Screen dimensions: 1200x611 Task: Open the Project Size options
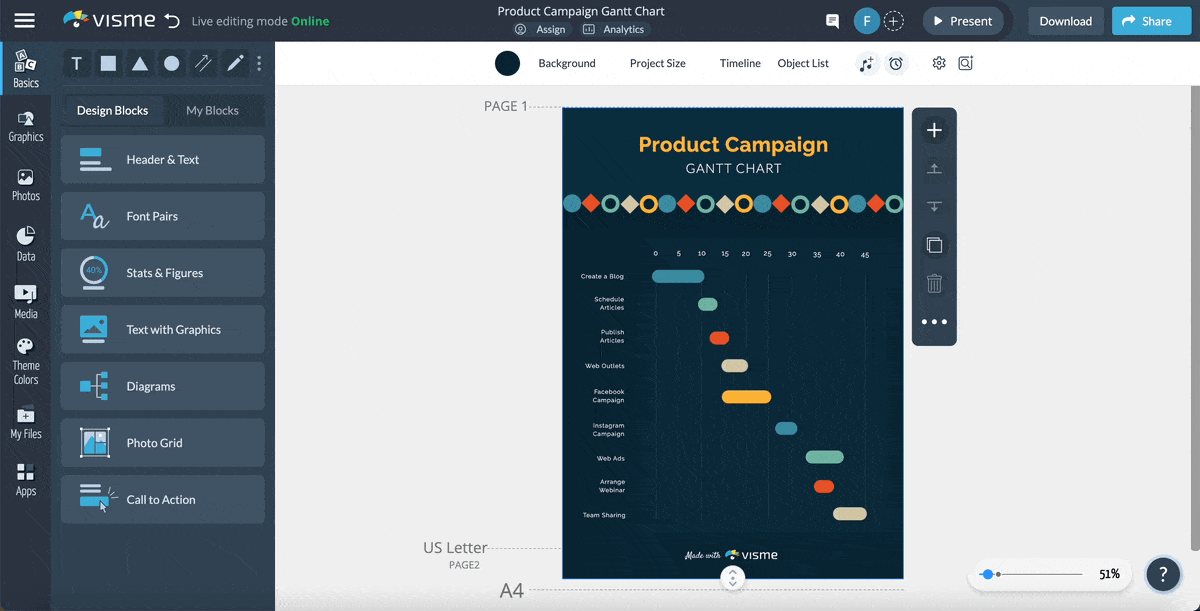coord(657,63)
